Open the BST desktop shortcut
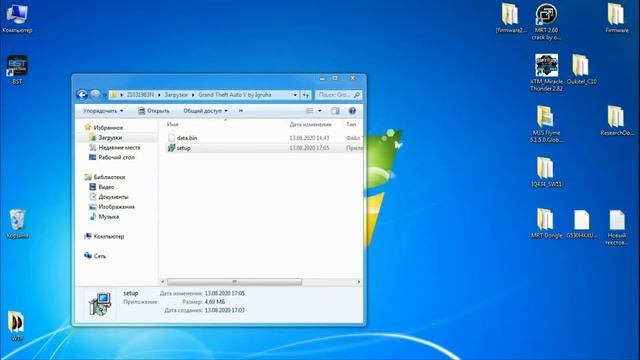 tap(17, 69)
